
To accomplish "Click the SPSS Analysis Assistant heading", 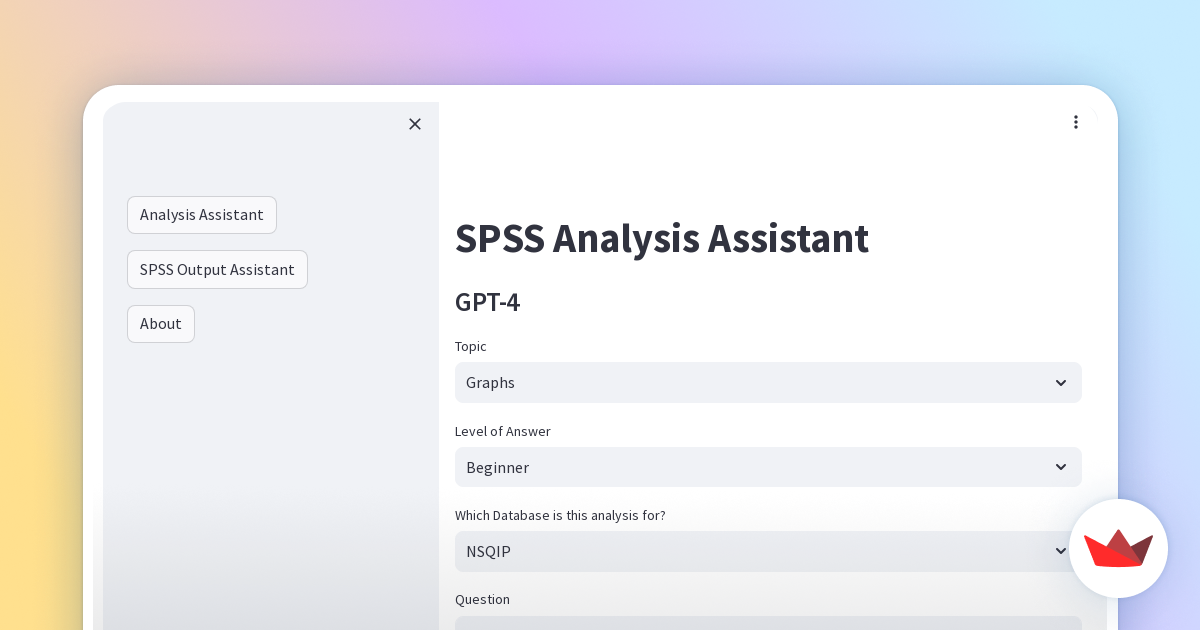I will point(662,239).
